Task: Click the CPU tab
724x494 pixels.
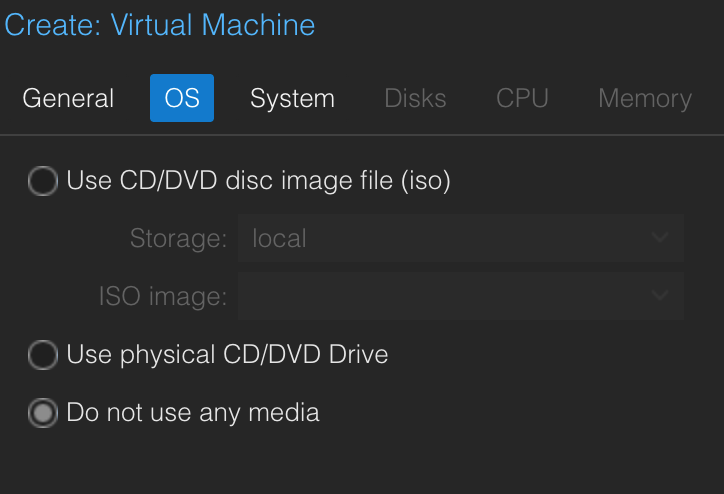Action: tap(522, 98)
